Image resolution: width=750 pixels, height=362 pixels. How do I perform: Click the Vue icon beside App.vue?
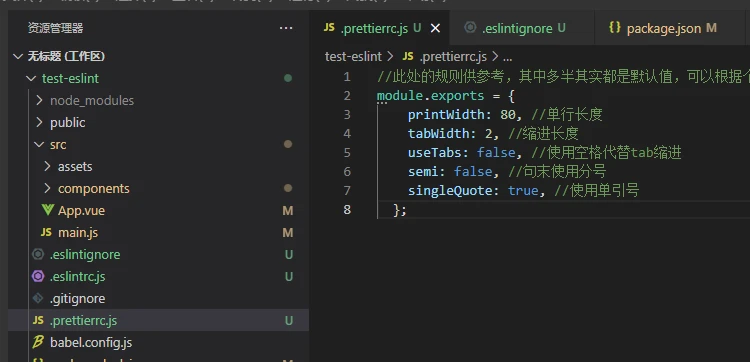(47, 210)
